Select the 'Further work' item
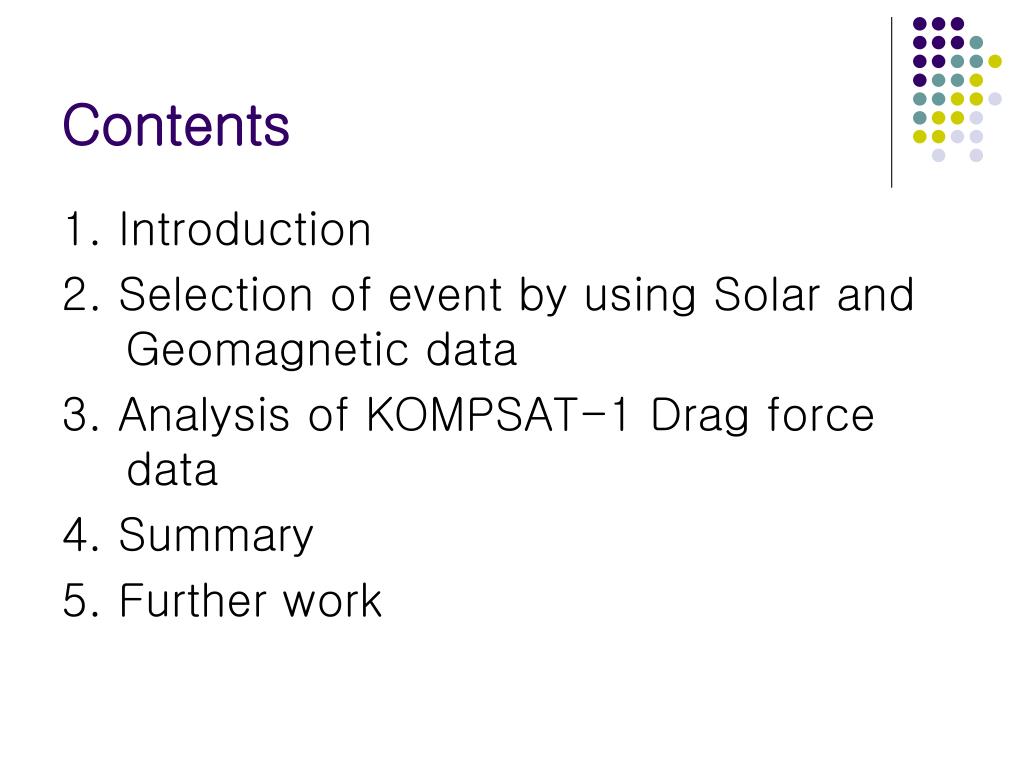Image resolution: width=1024 pixels, height=768 pixels. pos(222,601)
